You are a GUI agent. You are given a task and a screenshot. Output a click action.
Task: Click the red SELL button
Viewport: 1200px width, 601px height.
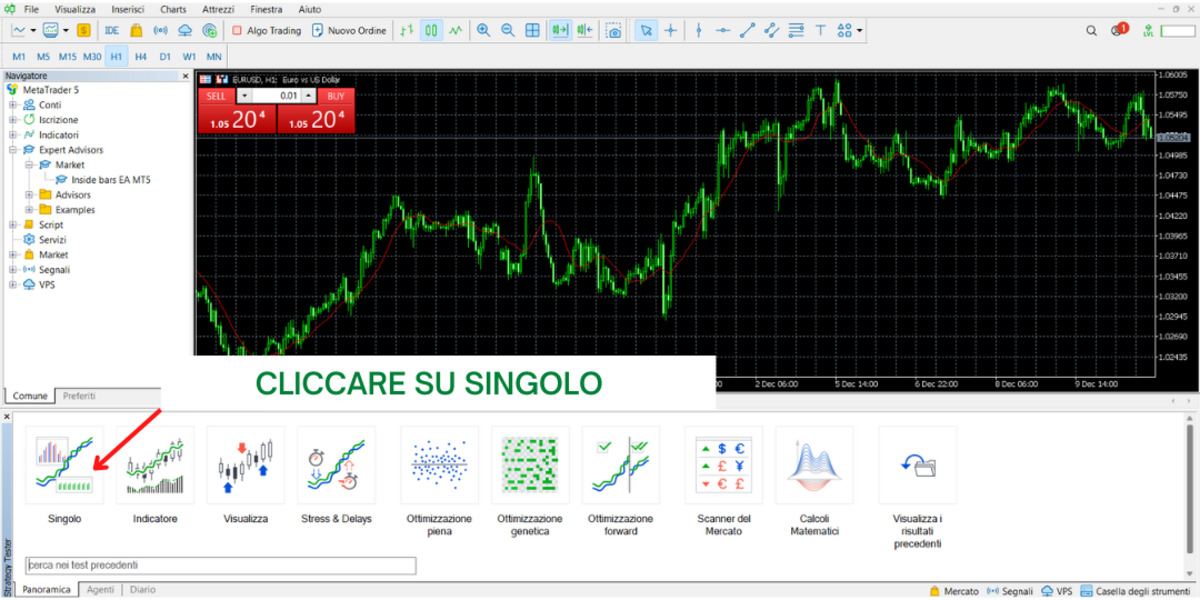[215, 96]
